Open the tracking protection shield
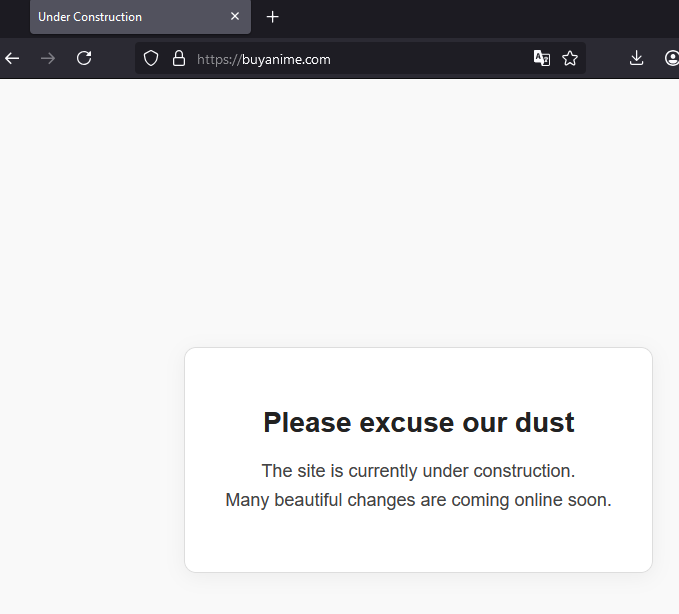 (x=151, y=58)
